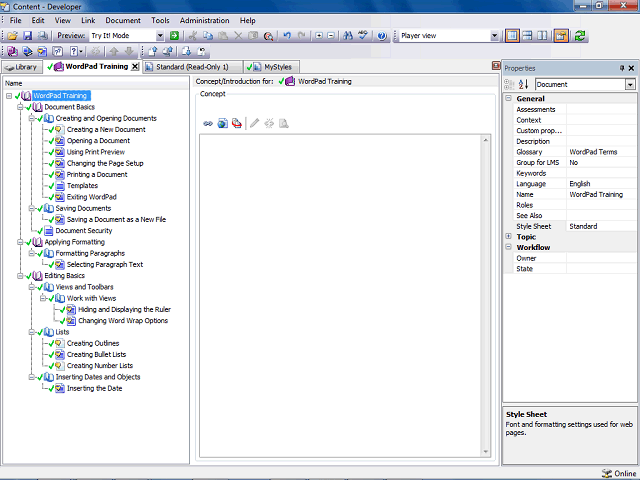Screen dimensions: 640x480
Task: Click the Cut scissors icon
Action: 193,36
